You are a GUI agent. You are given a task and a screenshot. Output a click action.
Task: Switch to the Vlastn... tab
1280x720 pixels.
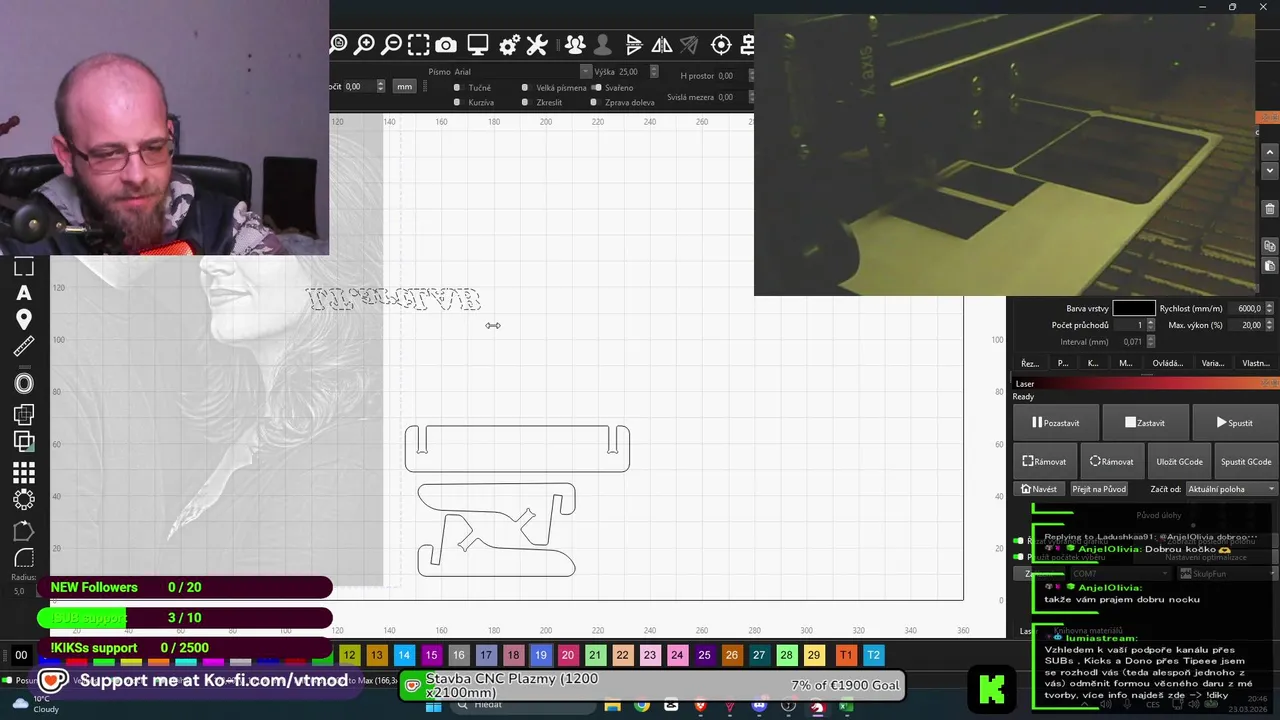click(1255, 363)
